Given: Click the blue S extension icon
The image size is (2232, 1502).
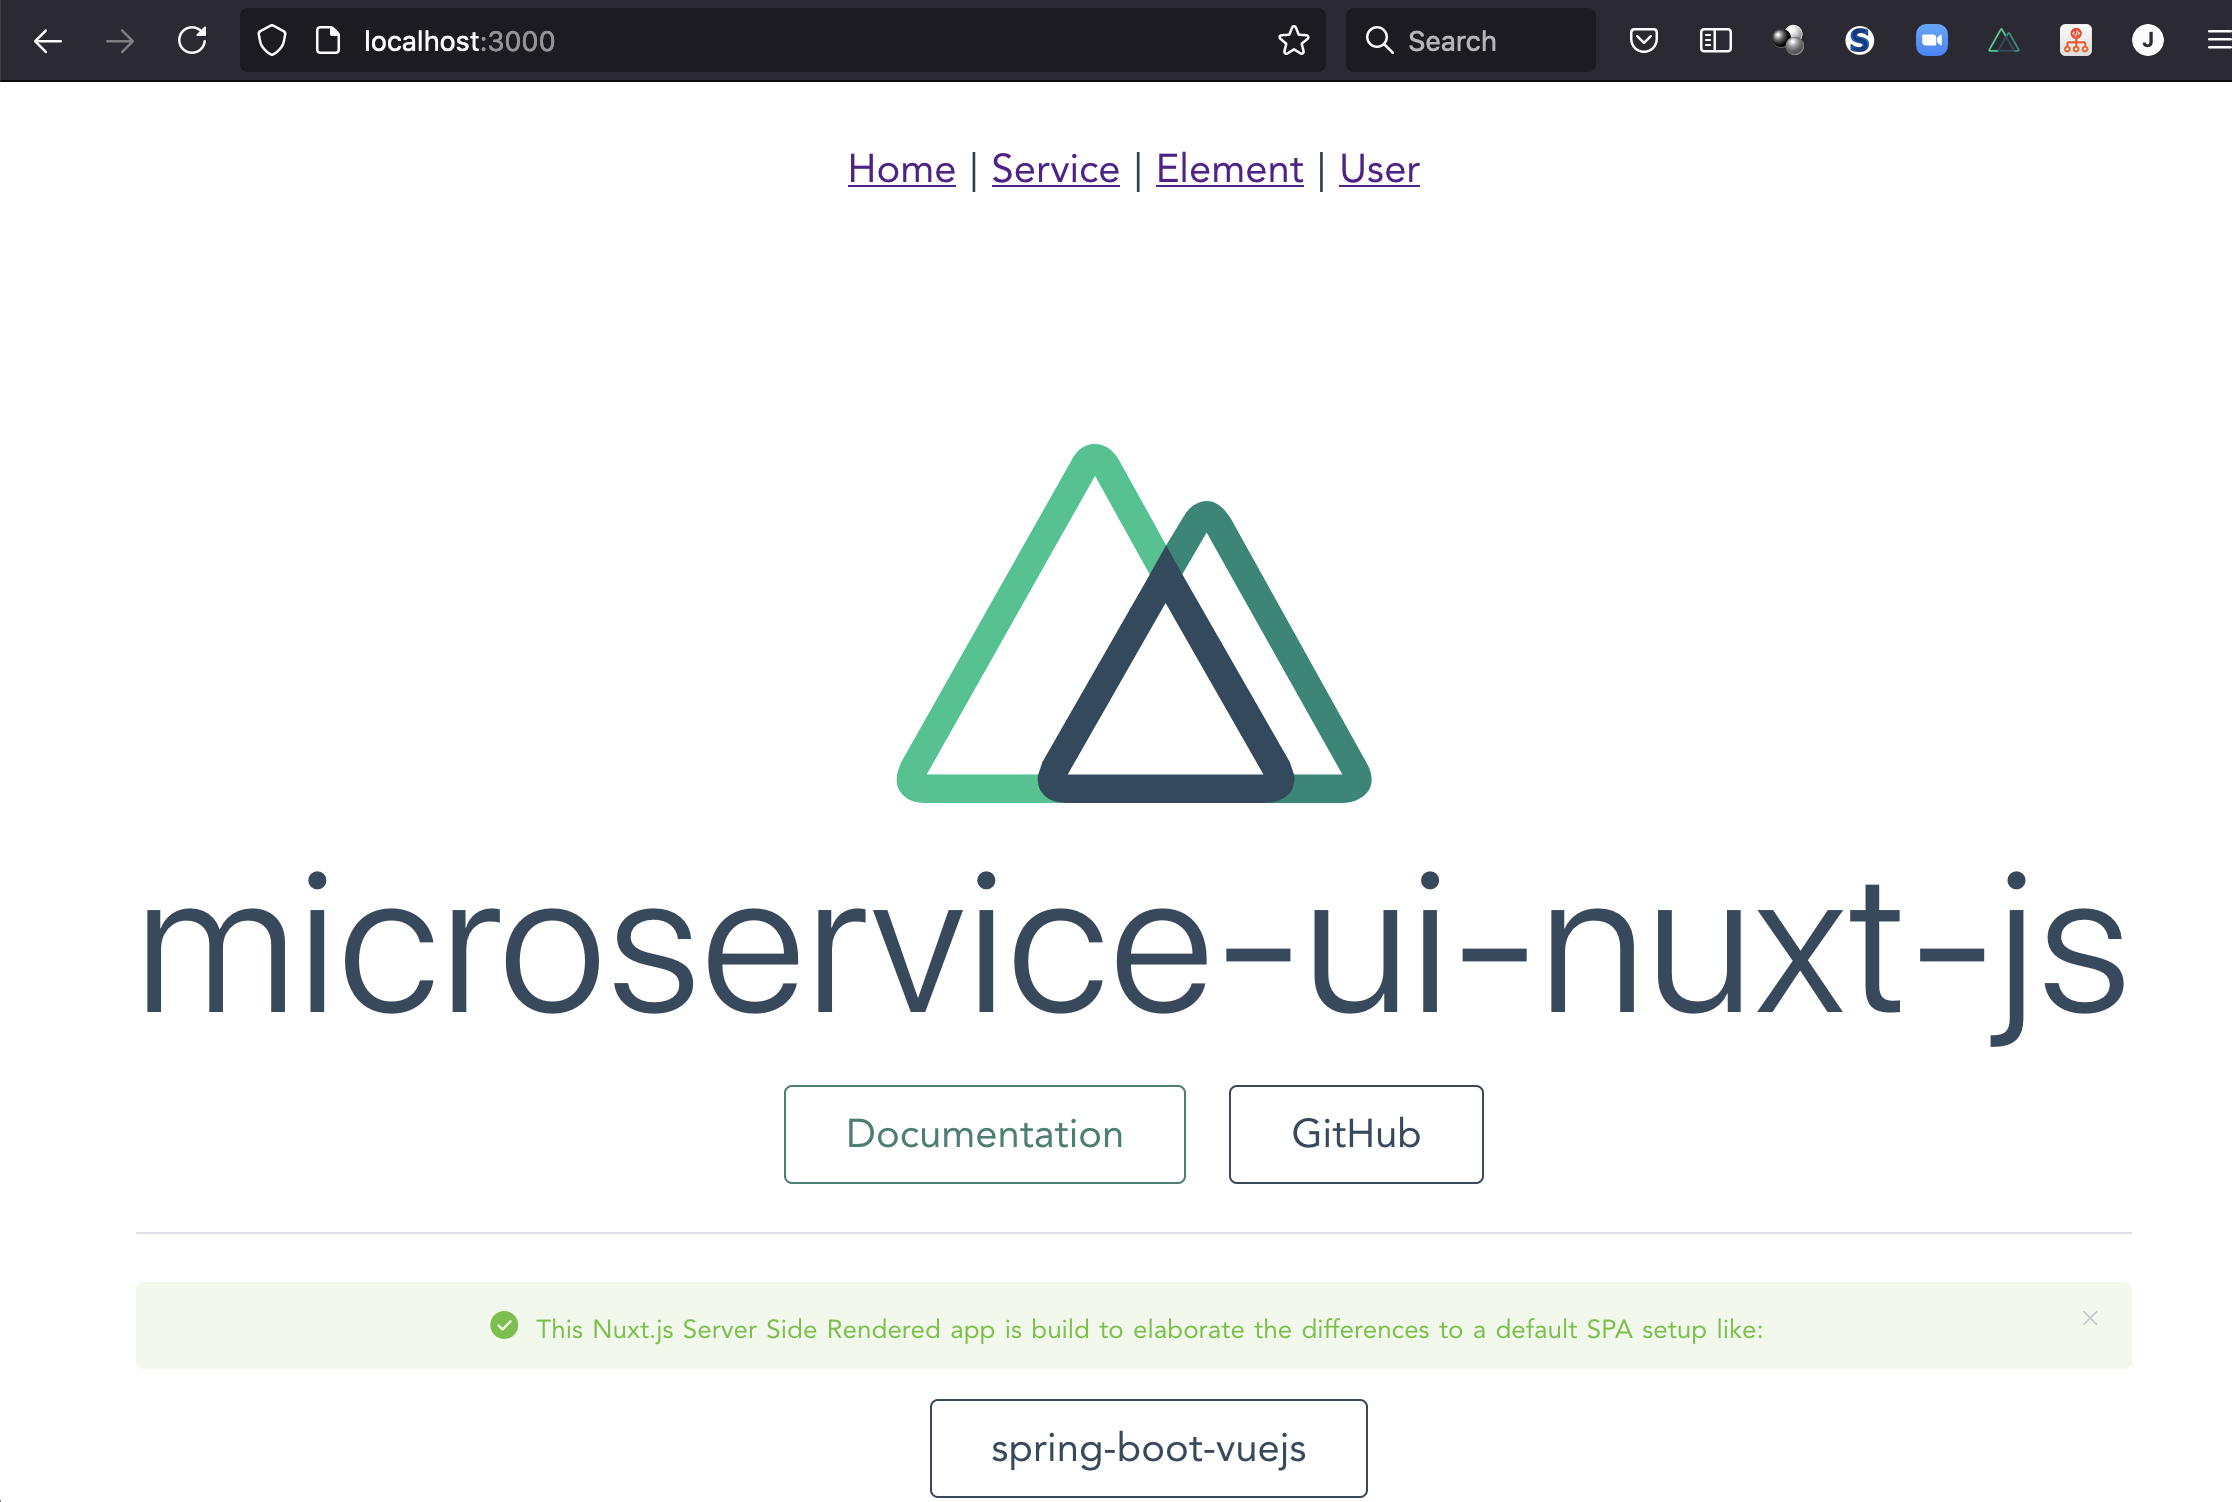Looking at the screenshot, I should 1859,41.
